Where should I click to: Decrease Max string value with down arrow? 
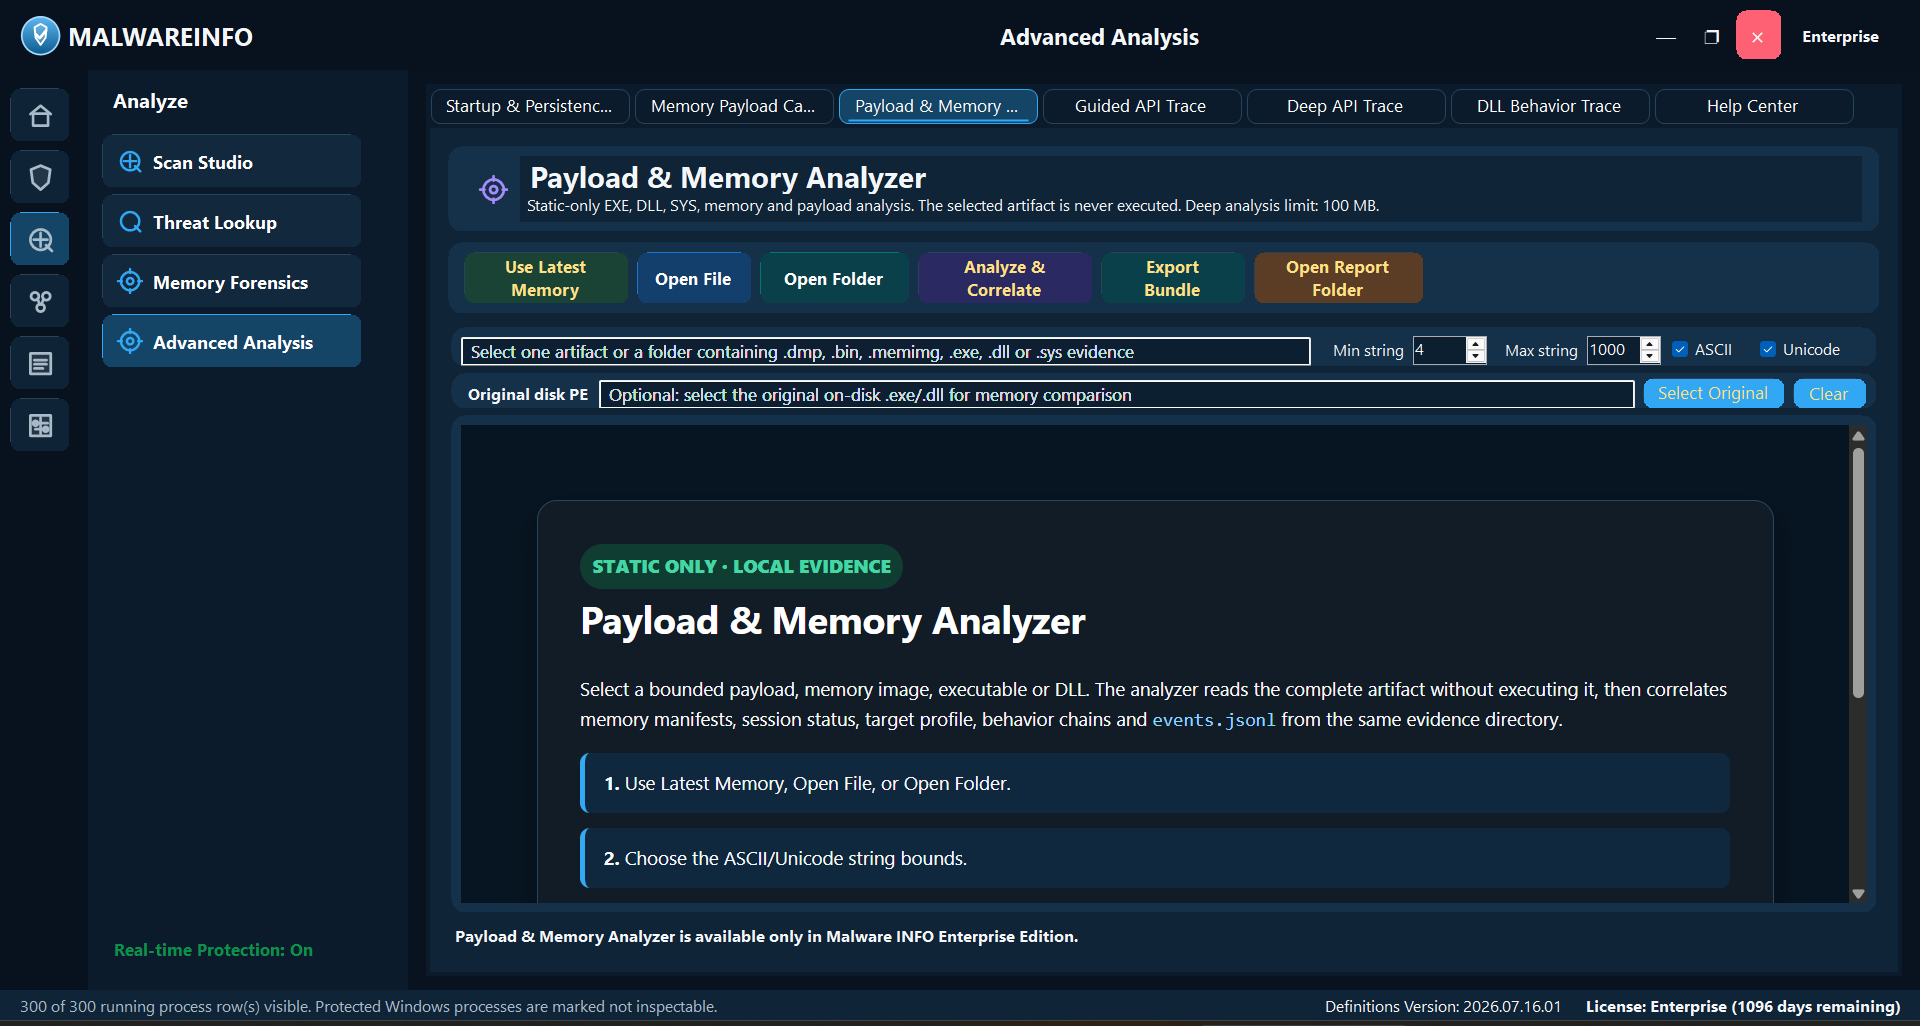point(1650,356)
